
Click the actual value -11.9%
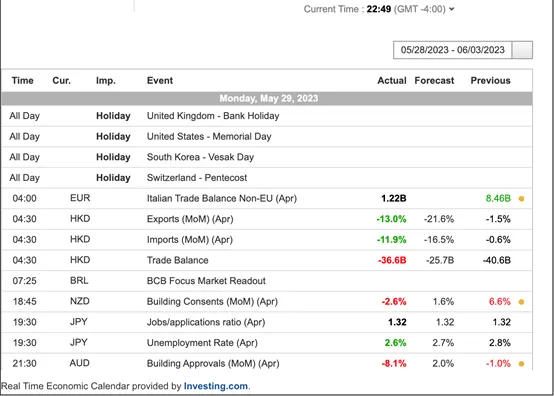[391, 240]
